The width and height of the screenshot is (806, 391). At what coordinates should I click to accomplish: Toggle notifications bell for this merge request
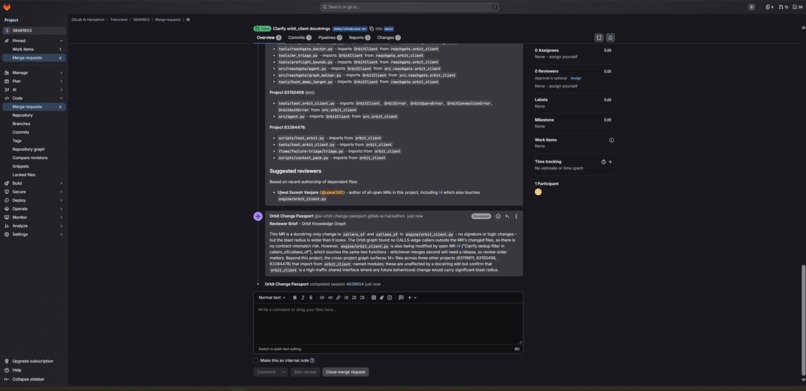[610, 38]
